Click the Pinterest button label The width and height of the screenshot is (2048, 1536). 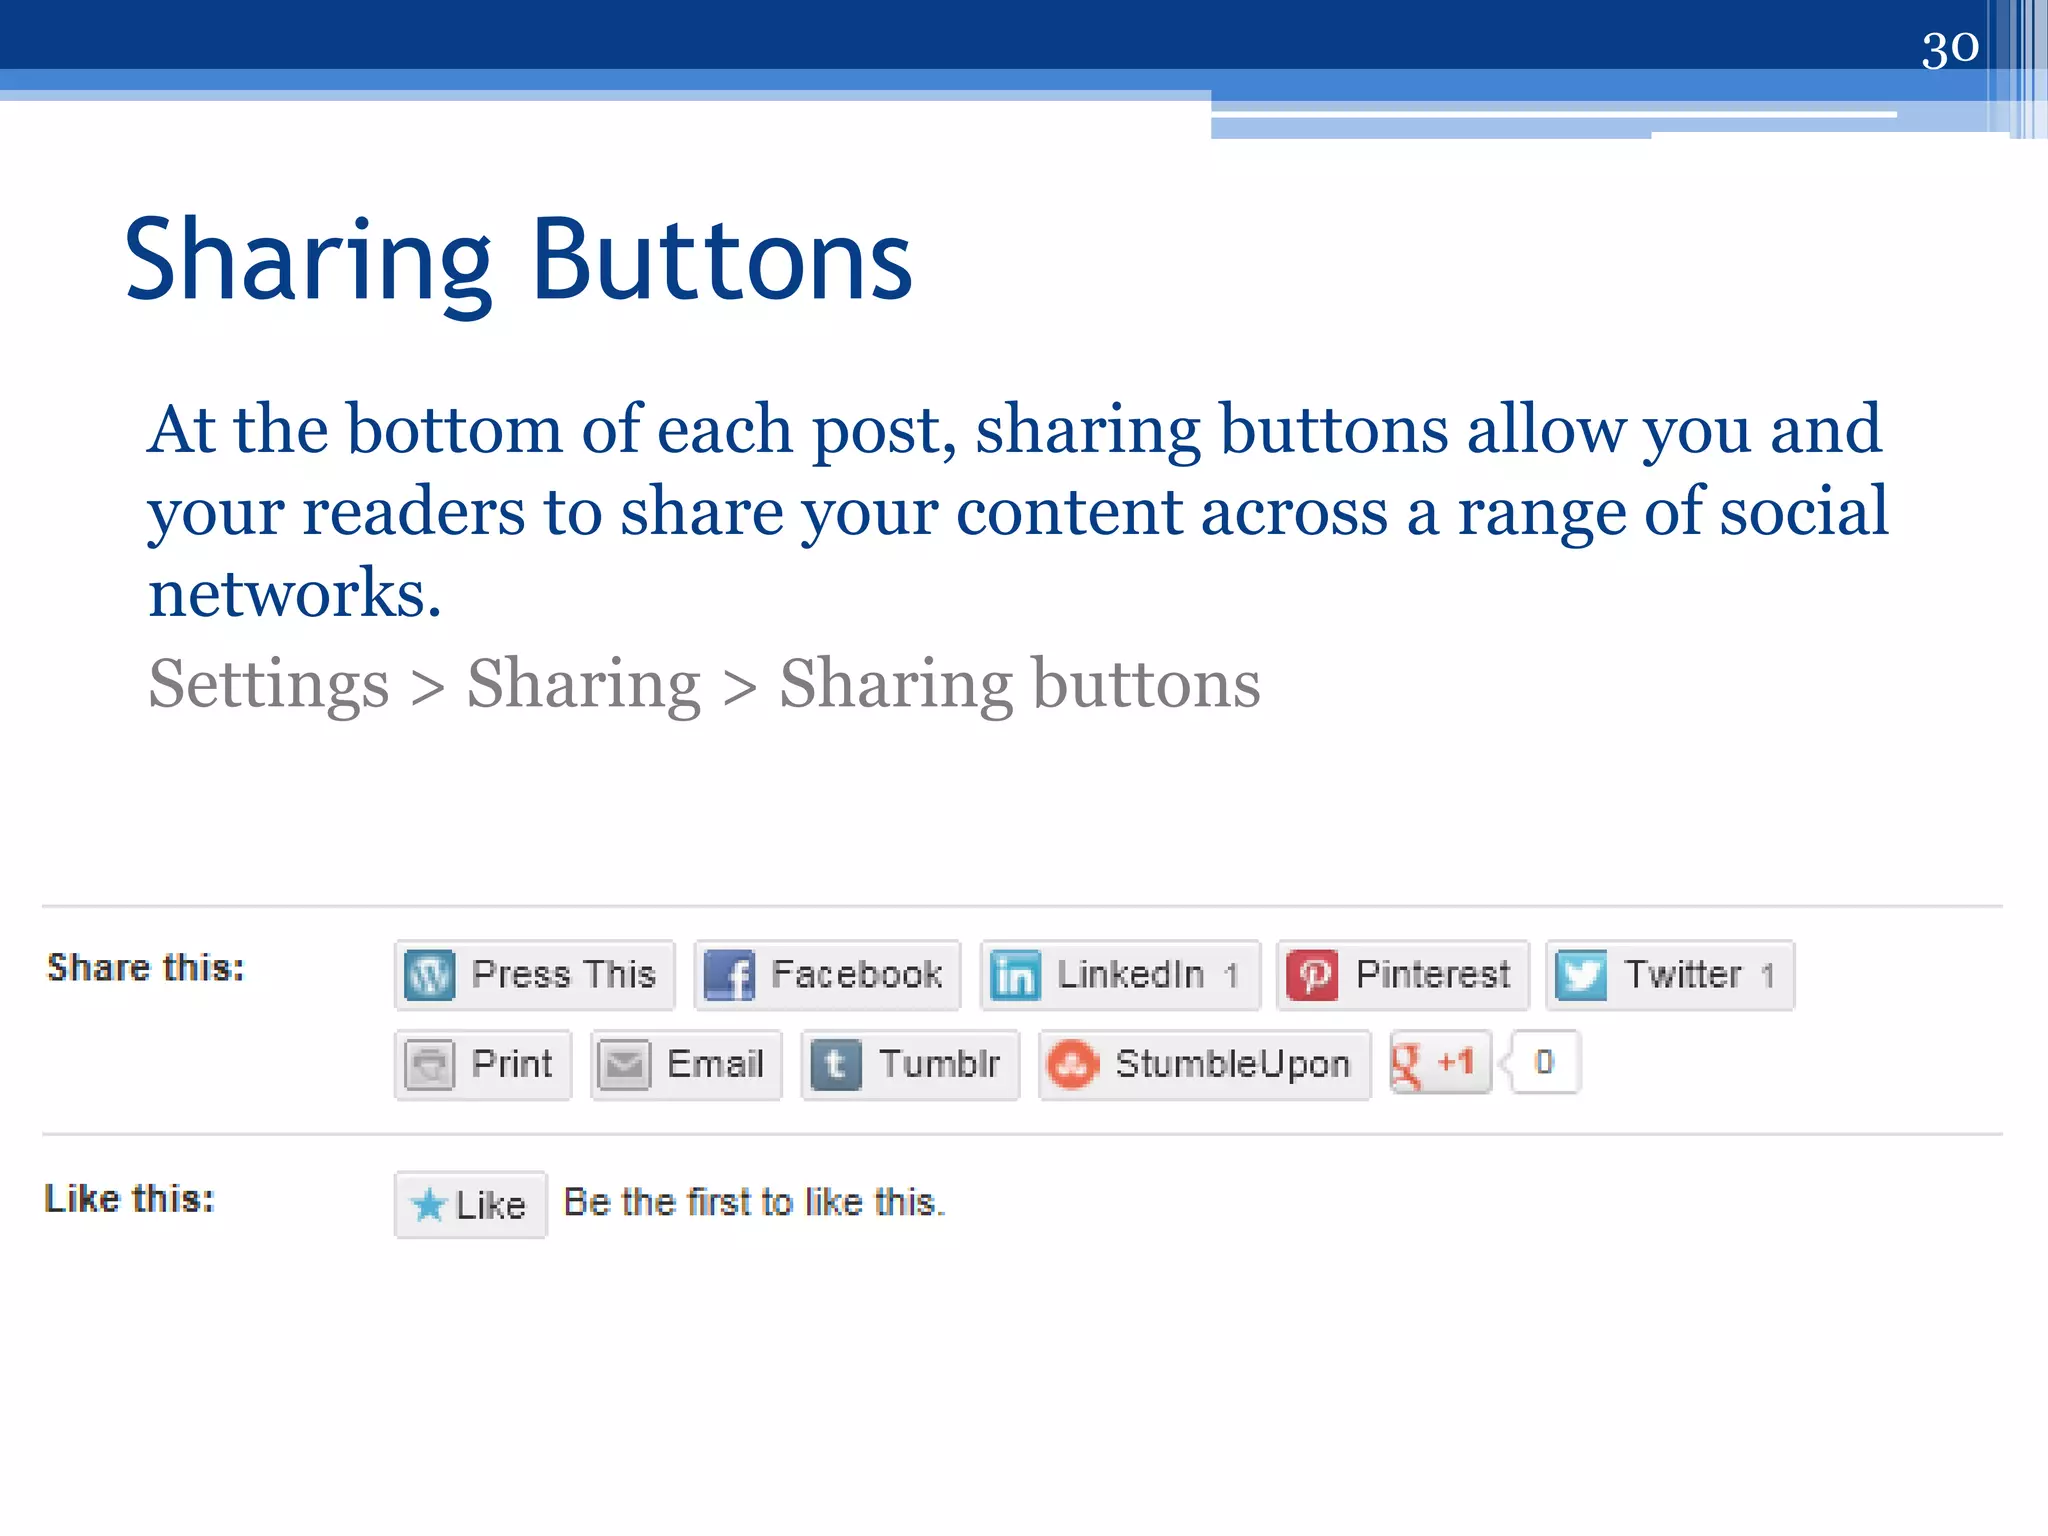pyautogui.click(x=1432, y=975)
